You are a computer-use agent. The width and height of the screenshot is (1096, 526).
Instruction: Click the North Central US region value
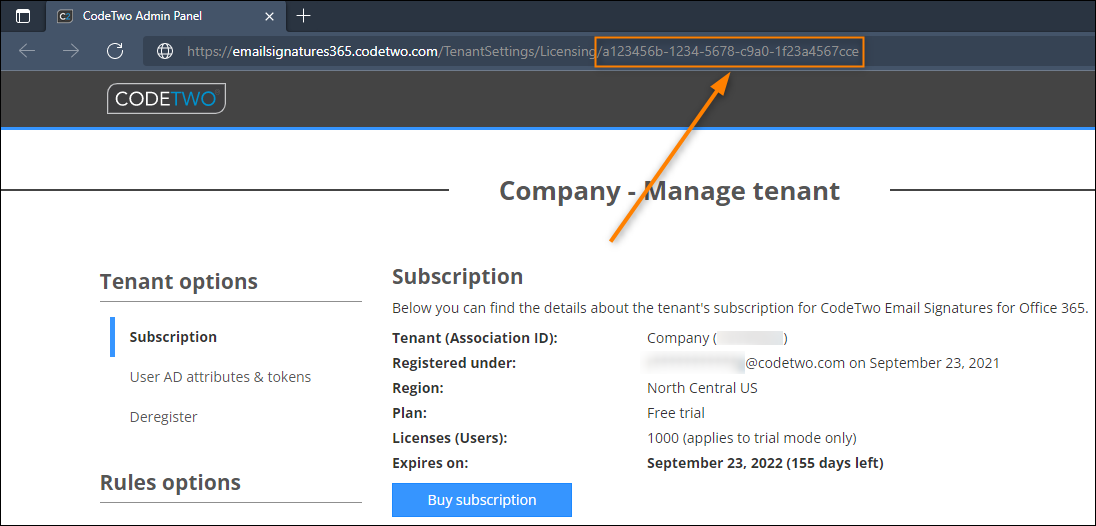pos(702,388)
